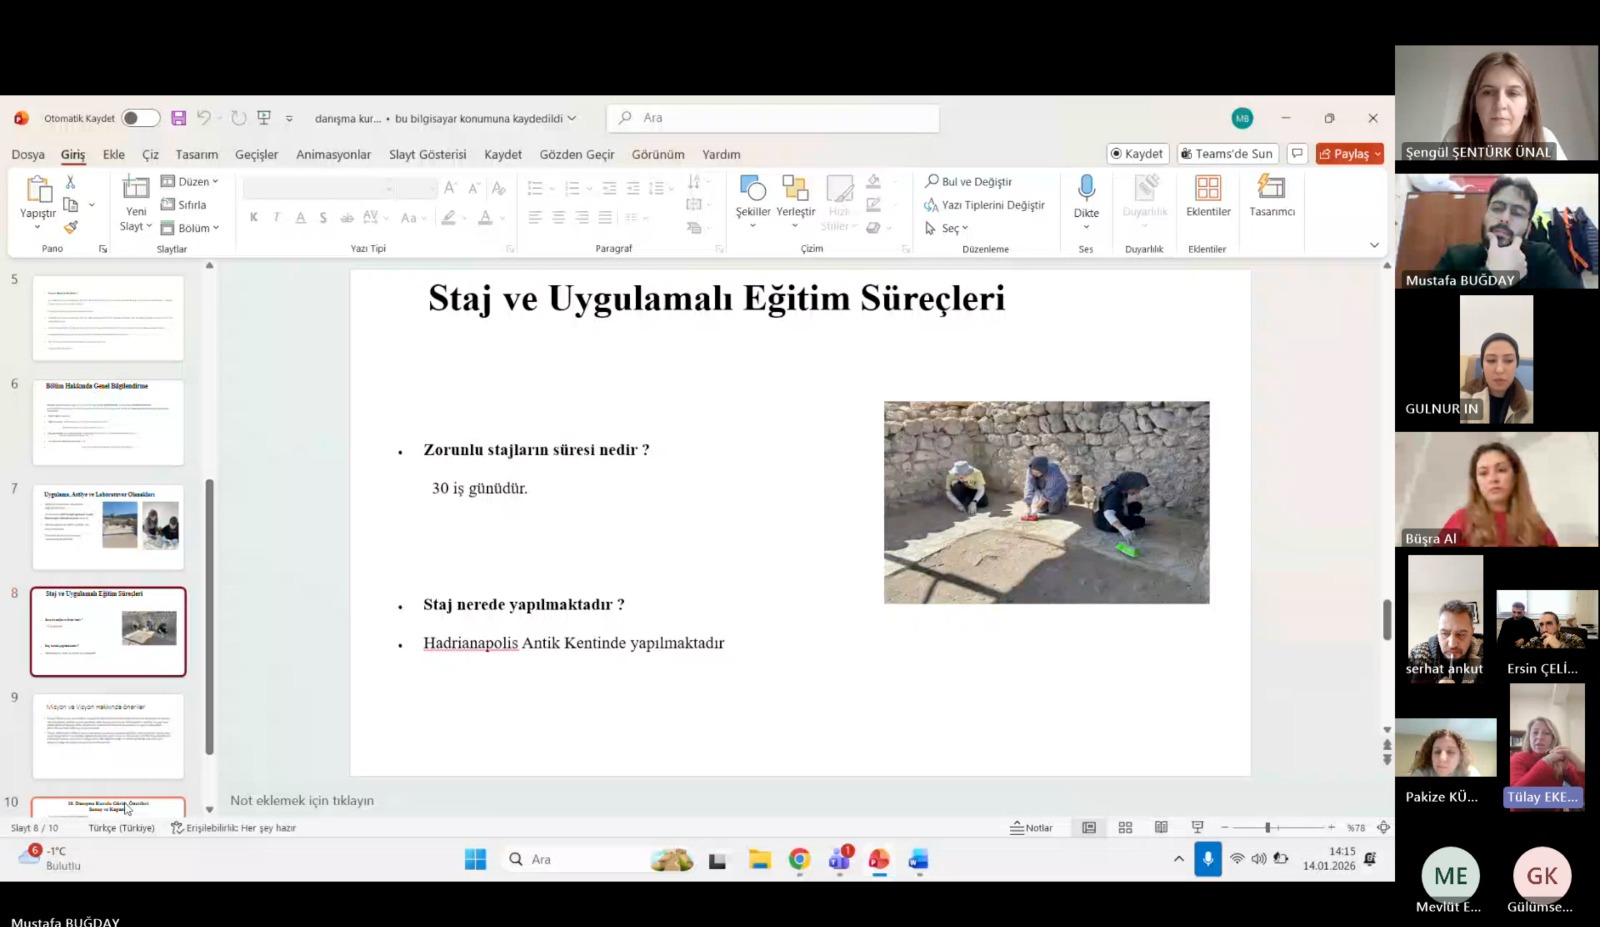Switch to the Animasyonlar tab
Screen dimensions: 1600x927
[x=333, y=155]
